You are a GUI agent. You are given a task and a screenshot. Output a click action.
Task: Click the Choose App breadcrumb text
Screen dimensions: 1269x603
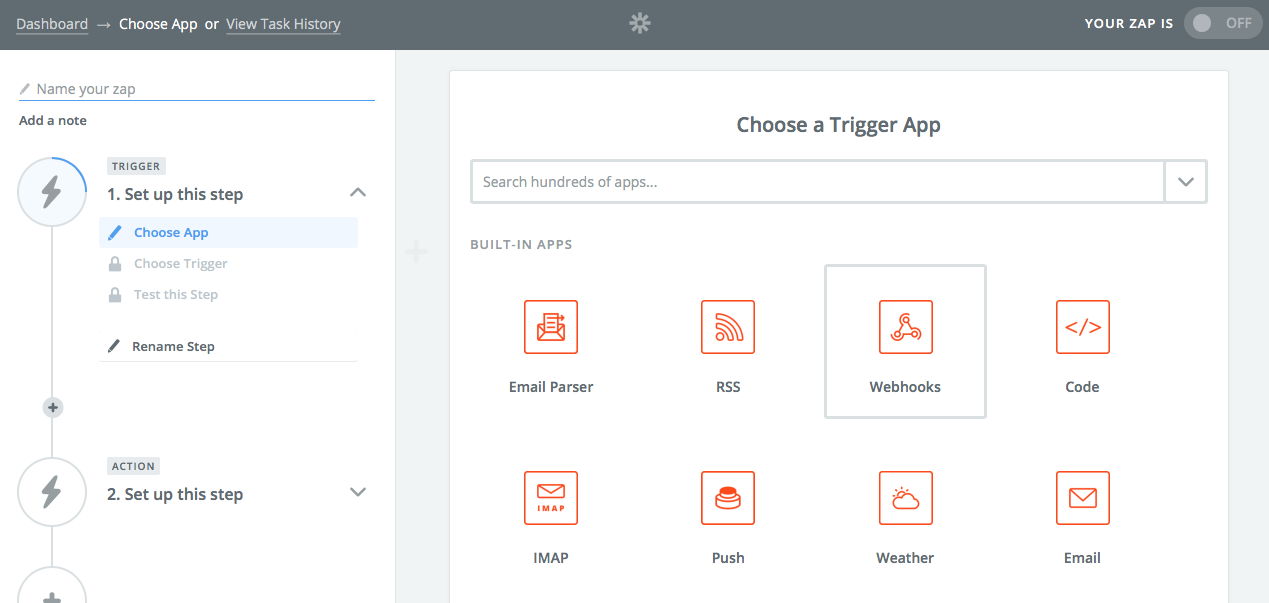click(x=158, y=24)
